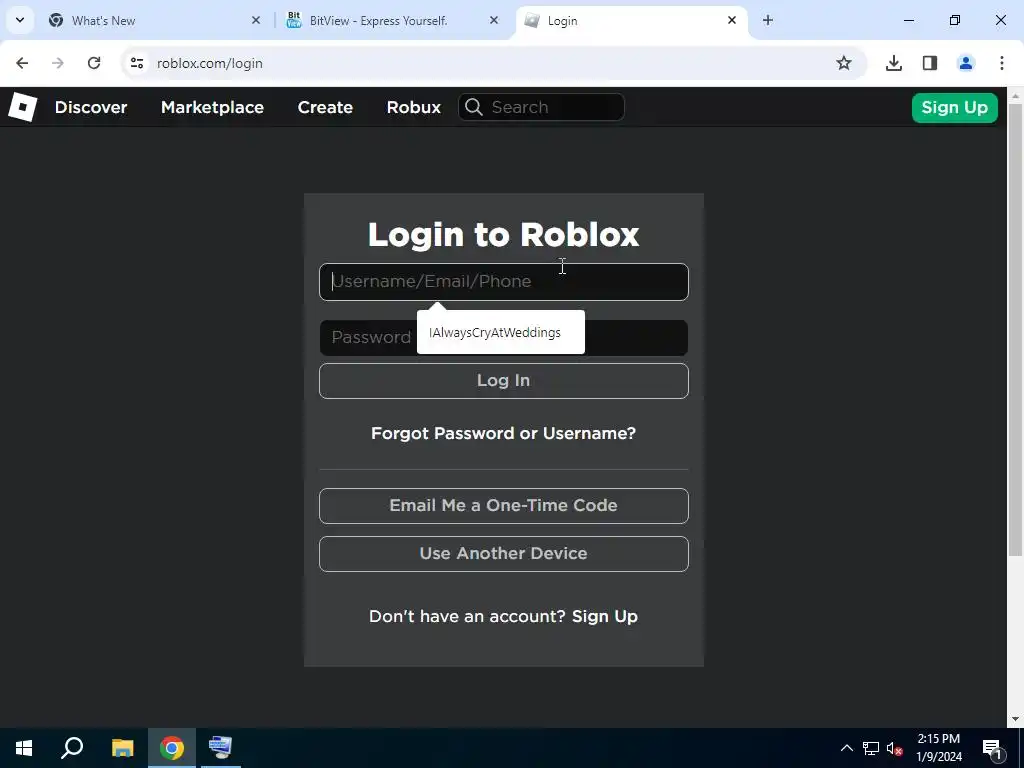This screenshot has height=768, width=1024.
Task: Open the Marketplace menu item
Action: pyautogui.click(x=212, y=107)
